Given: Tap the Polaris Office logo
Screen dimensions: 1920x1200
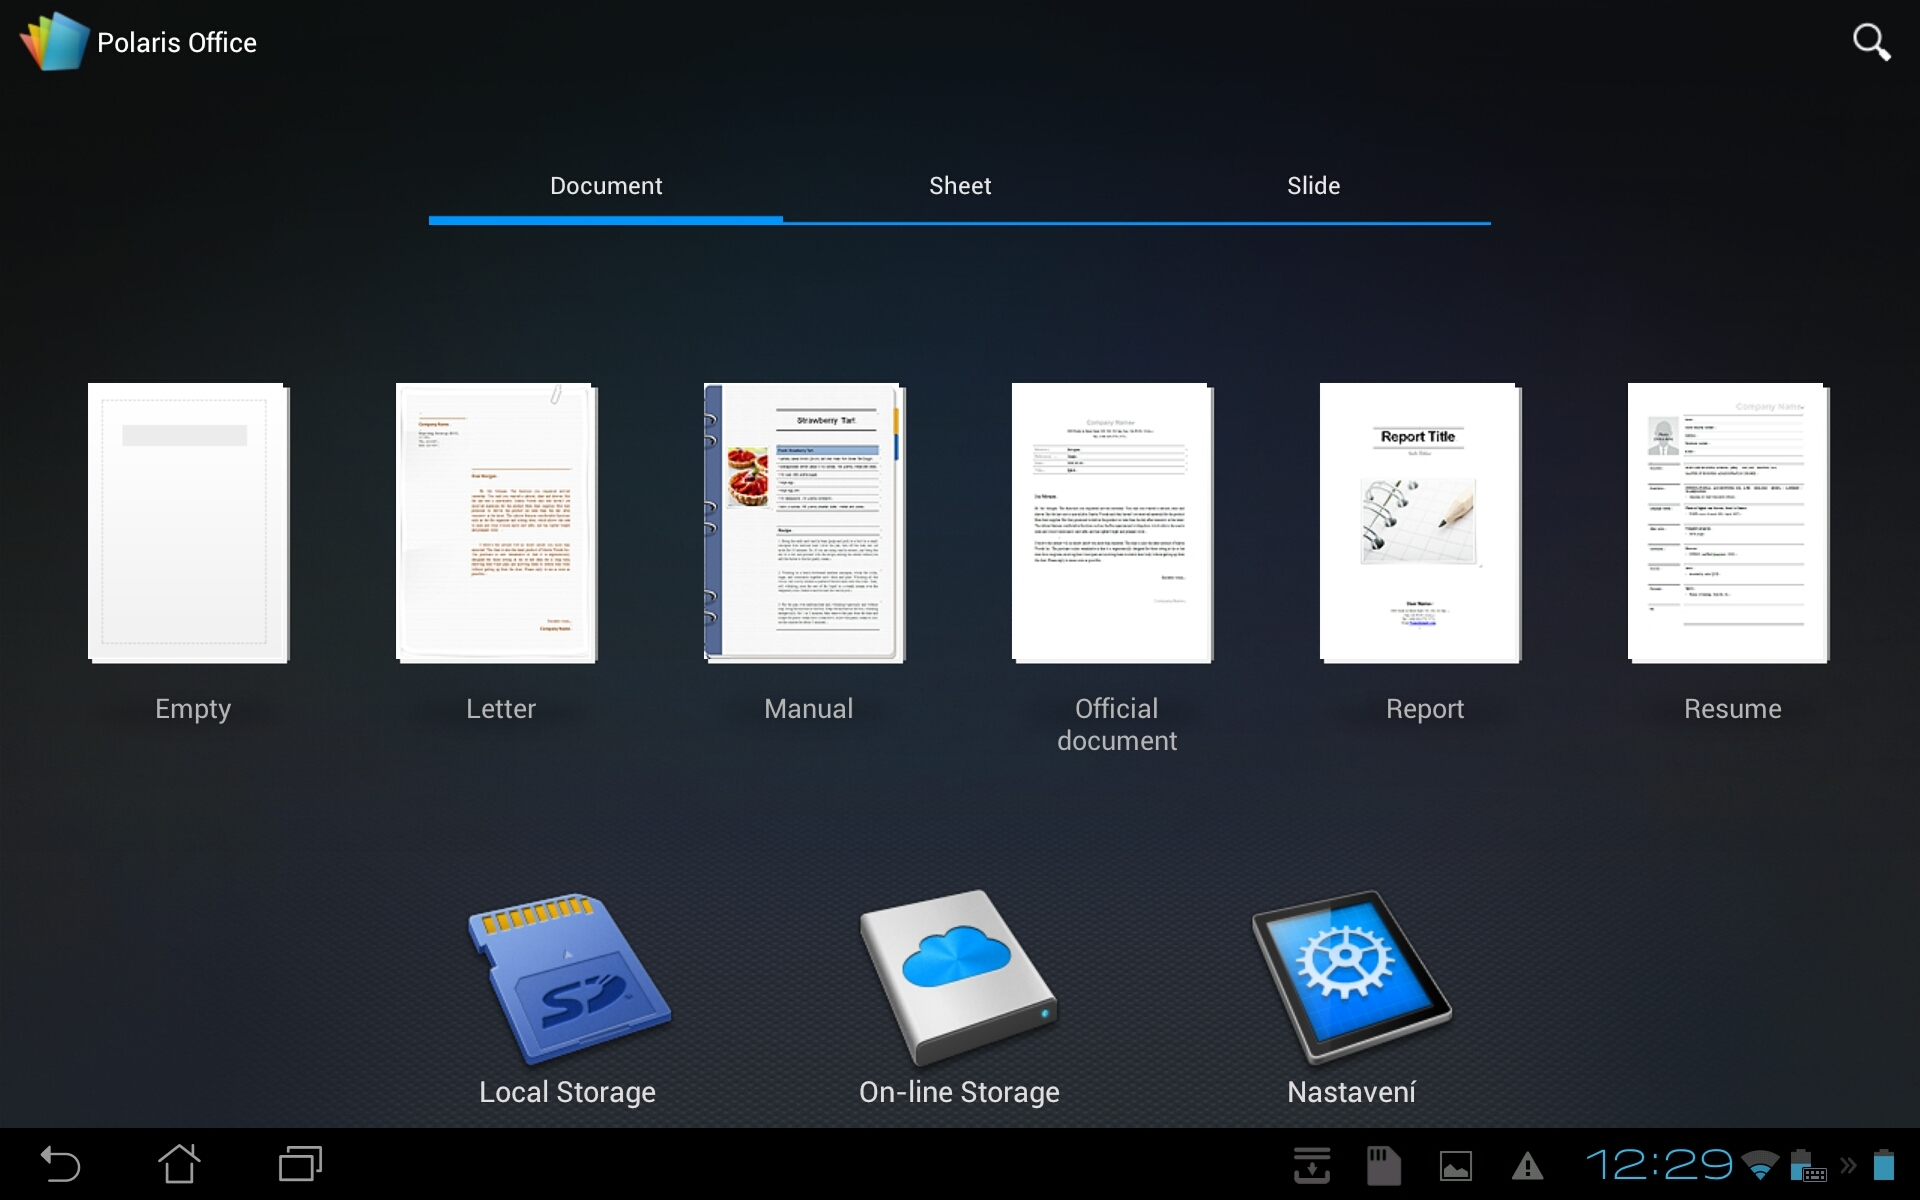Looking at the screenshot, I should [54, 40].
